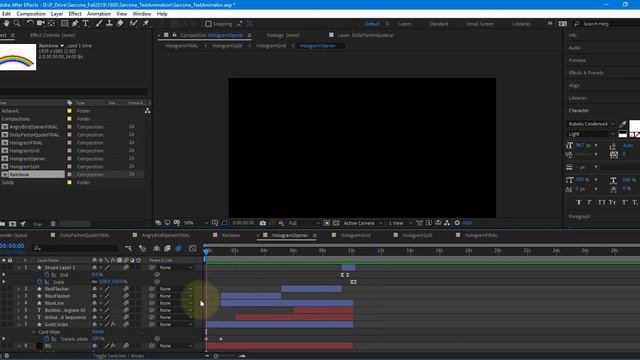Open the Composition menu
Viewport: 640px width, 360px height.
point(31,13)
